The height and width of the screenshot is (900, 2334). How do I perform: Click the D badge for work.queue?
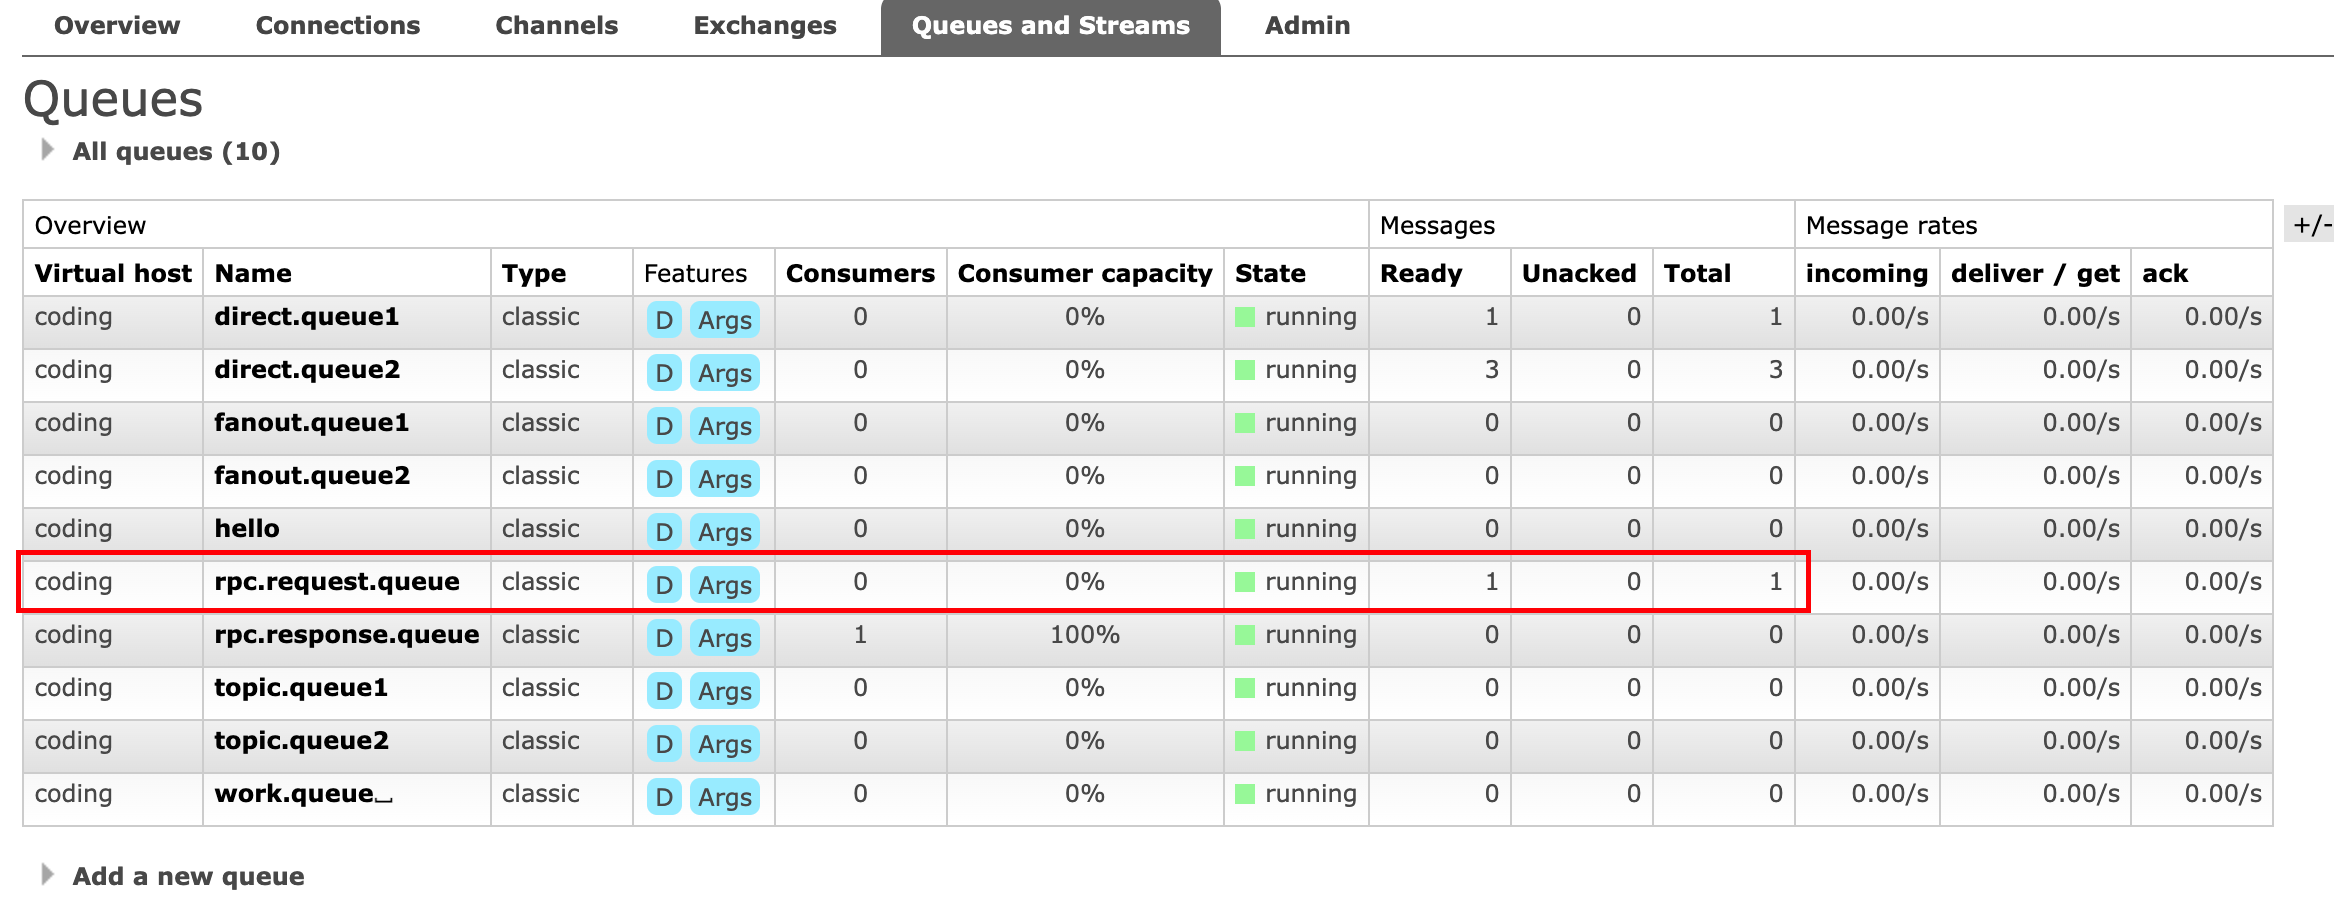[663, 797]
